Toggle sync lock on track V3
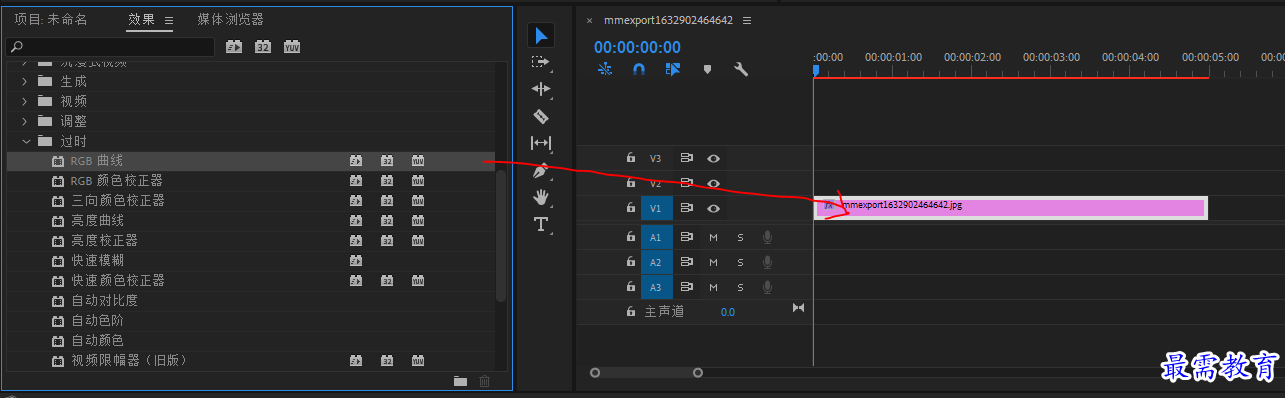The width and height of the screenshot is (1285, 398). (x=687, y=158)
